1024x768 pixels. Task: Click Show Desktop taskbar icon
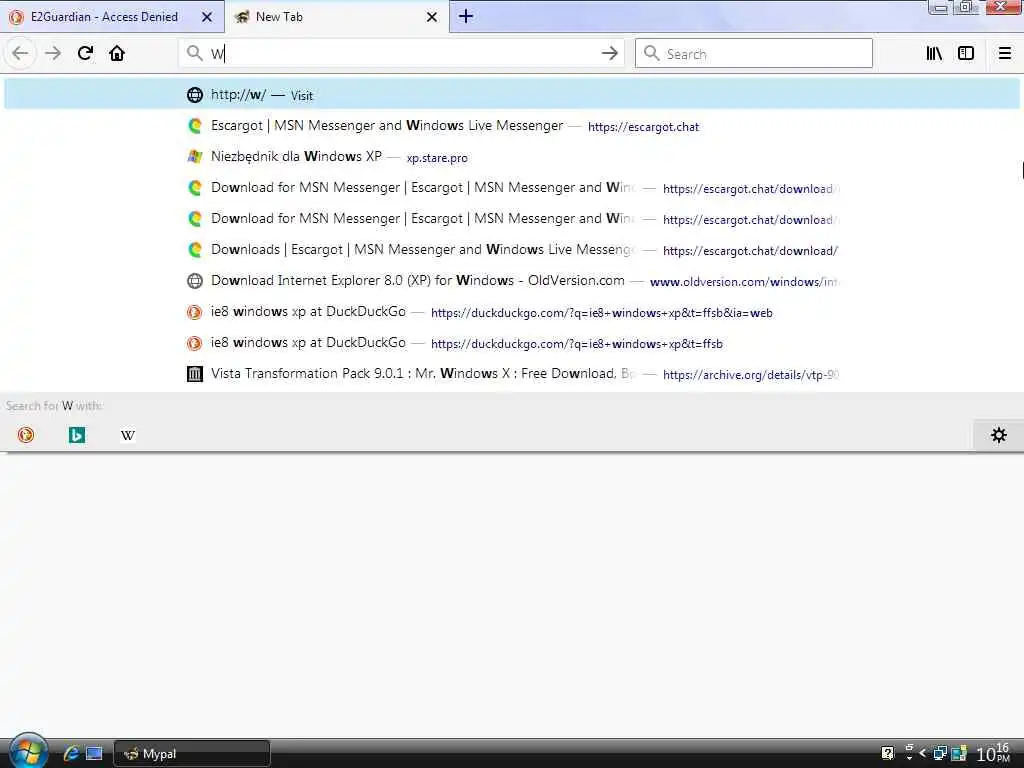coord(94,754)
